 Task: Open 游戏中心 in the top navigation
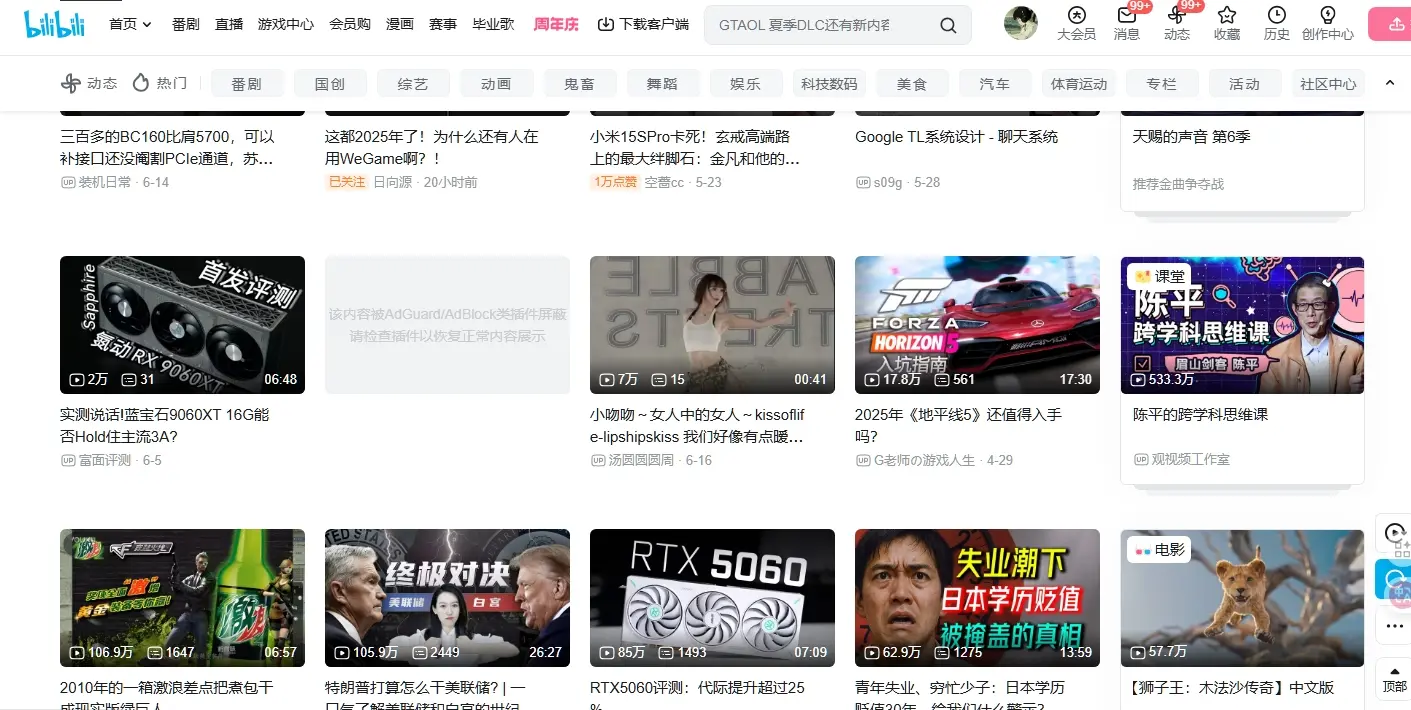click(x=286, y=24)
